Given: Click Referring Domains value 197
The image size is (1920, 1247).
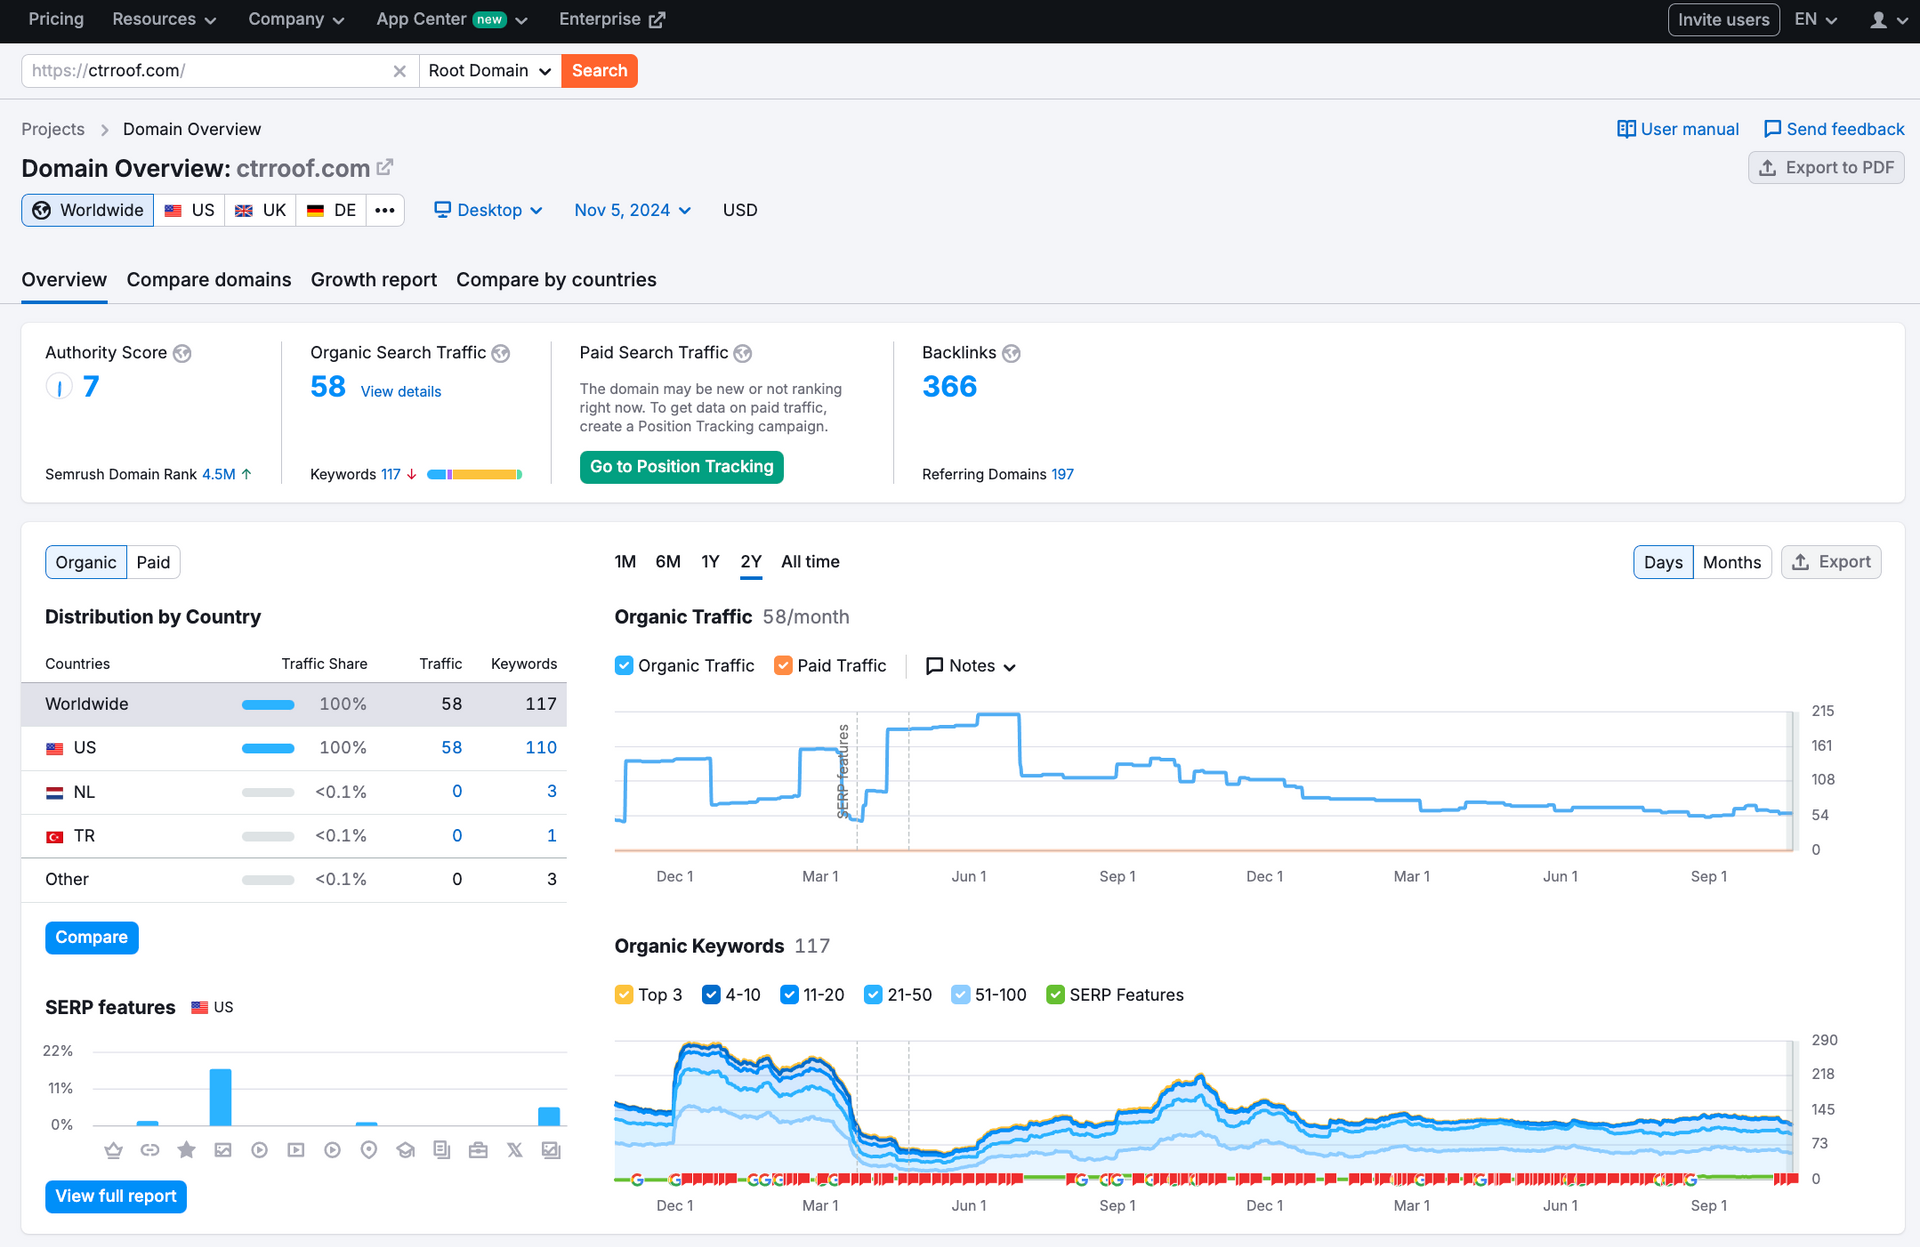Looking at the screenshot, I should [1062, 475].
